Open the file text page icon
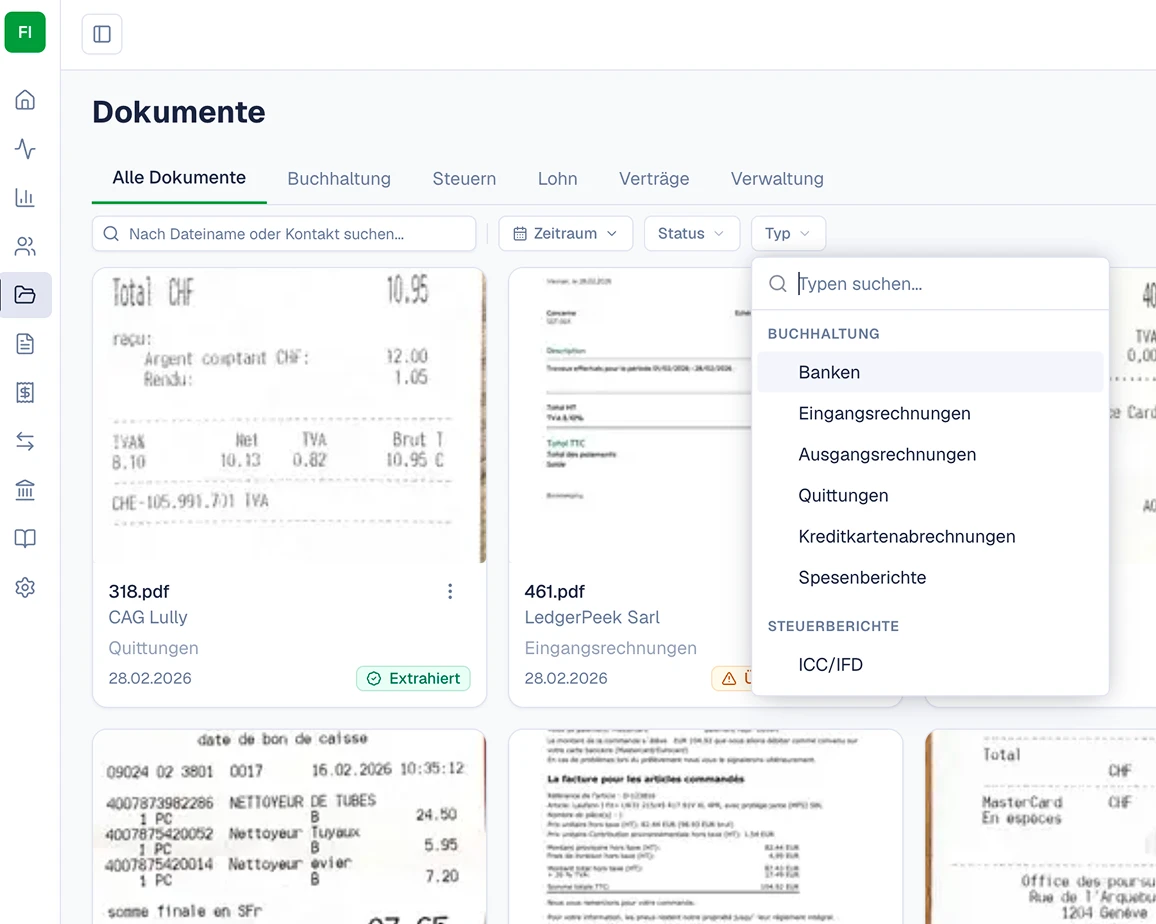This screenshot has width=1156, height=924. pyautogui.click(x=25, y=344)
